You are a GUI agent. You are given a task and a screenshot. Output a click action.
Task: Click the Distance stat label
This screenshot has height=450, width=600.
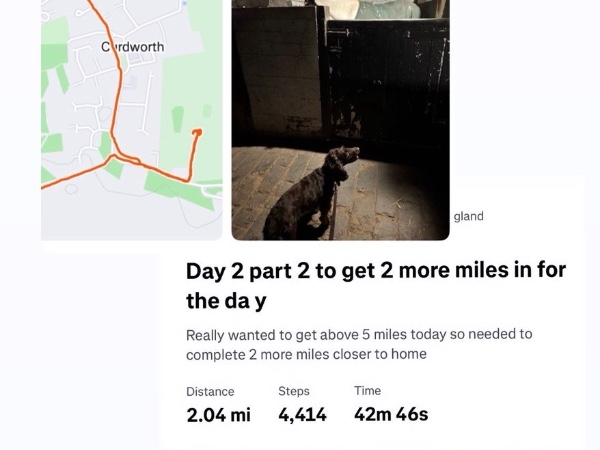(210, 392)
